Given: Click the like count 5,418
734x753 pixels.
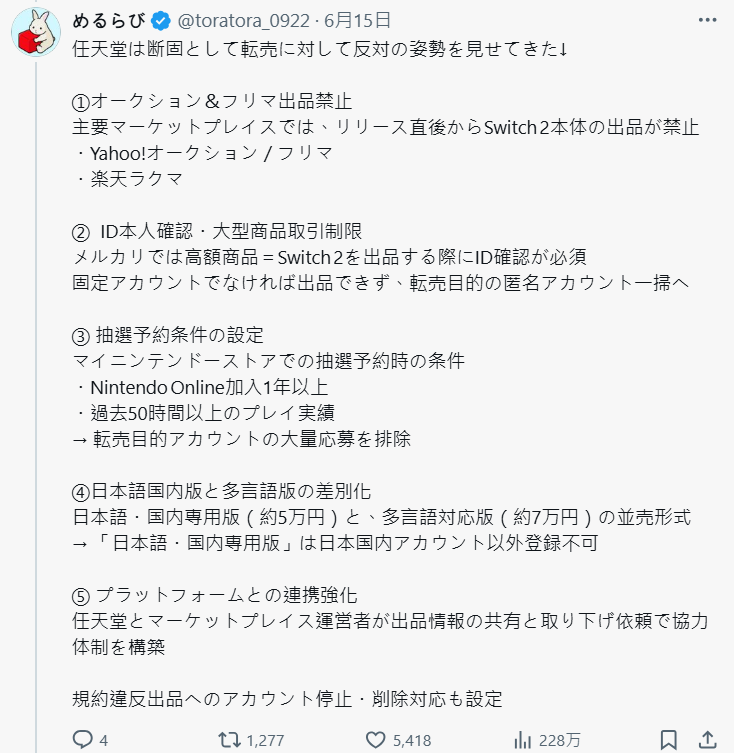Looking at the screenshot, I should 412,741.
